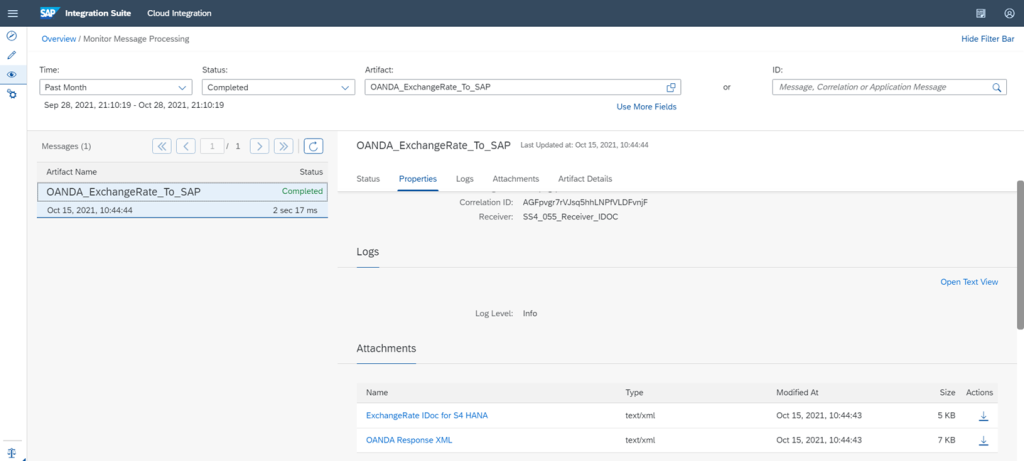
Task: Click the 5 KB size cell
Action: (x=946, y=415)
